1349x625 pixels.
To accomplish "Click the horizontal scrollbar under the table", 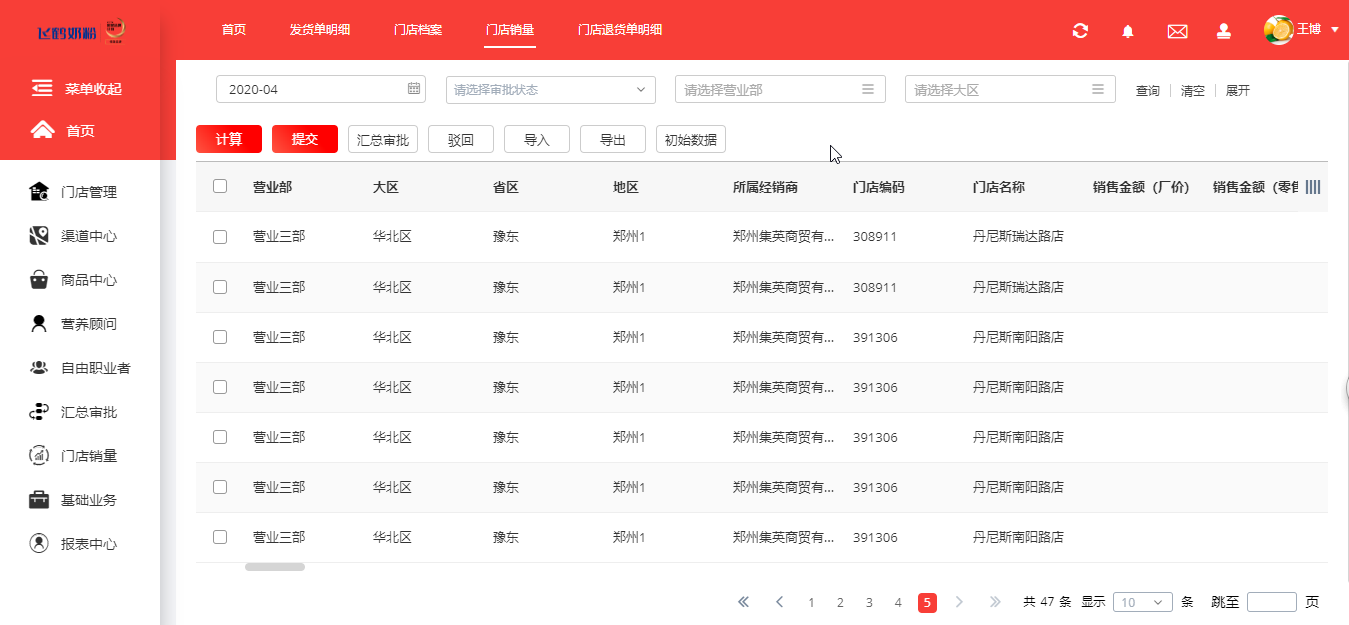I will tap(275, 567).
